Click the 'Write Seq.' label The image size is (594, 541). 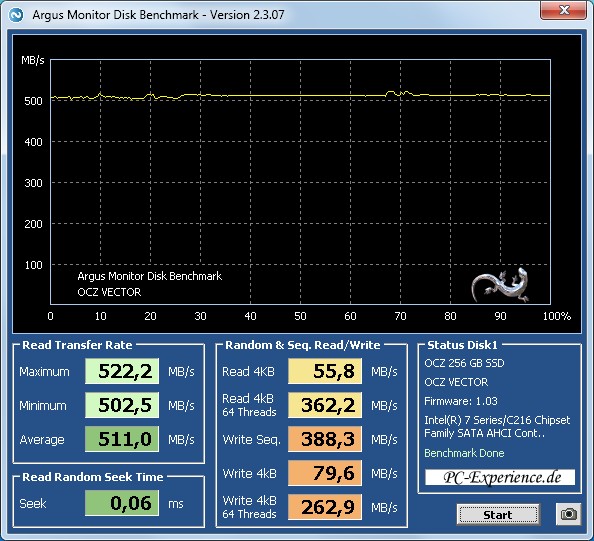coord(252,439)
